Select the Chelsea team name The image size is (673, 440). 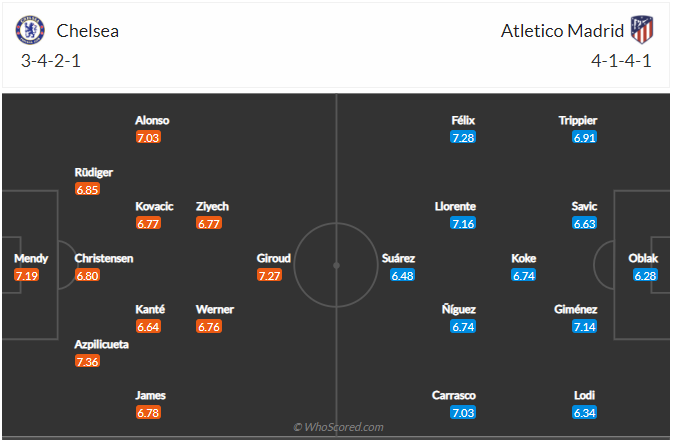(x=88, y=31)
